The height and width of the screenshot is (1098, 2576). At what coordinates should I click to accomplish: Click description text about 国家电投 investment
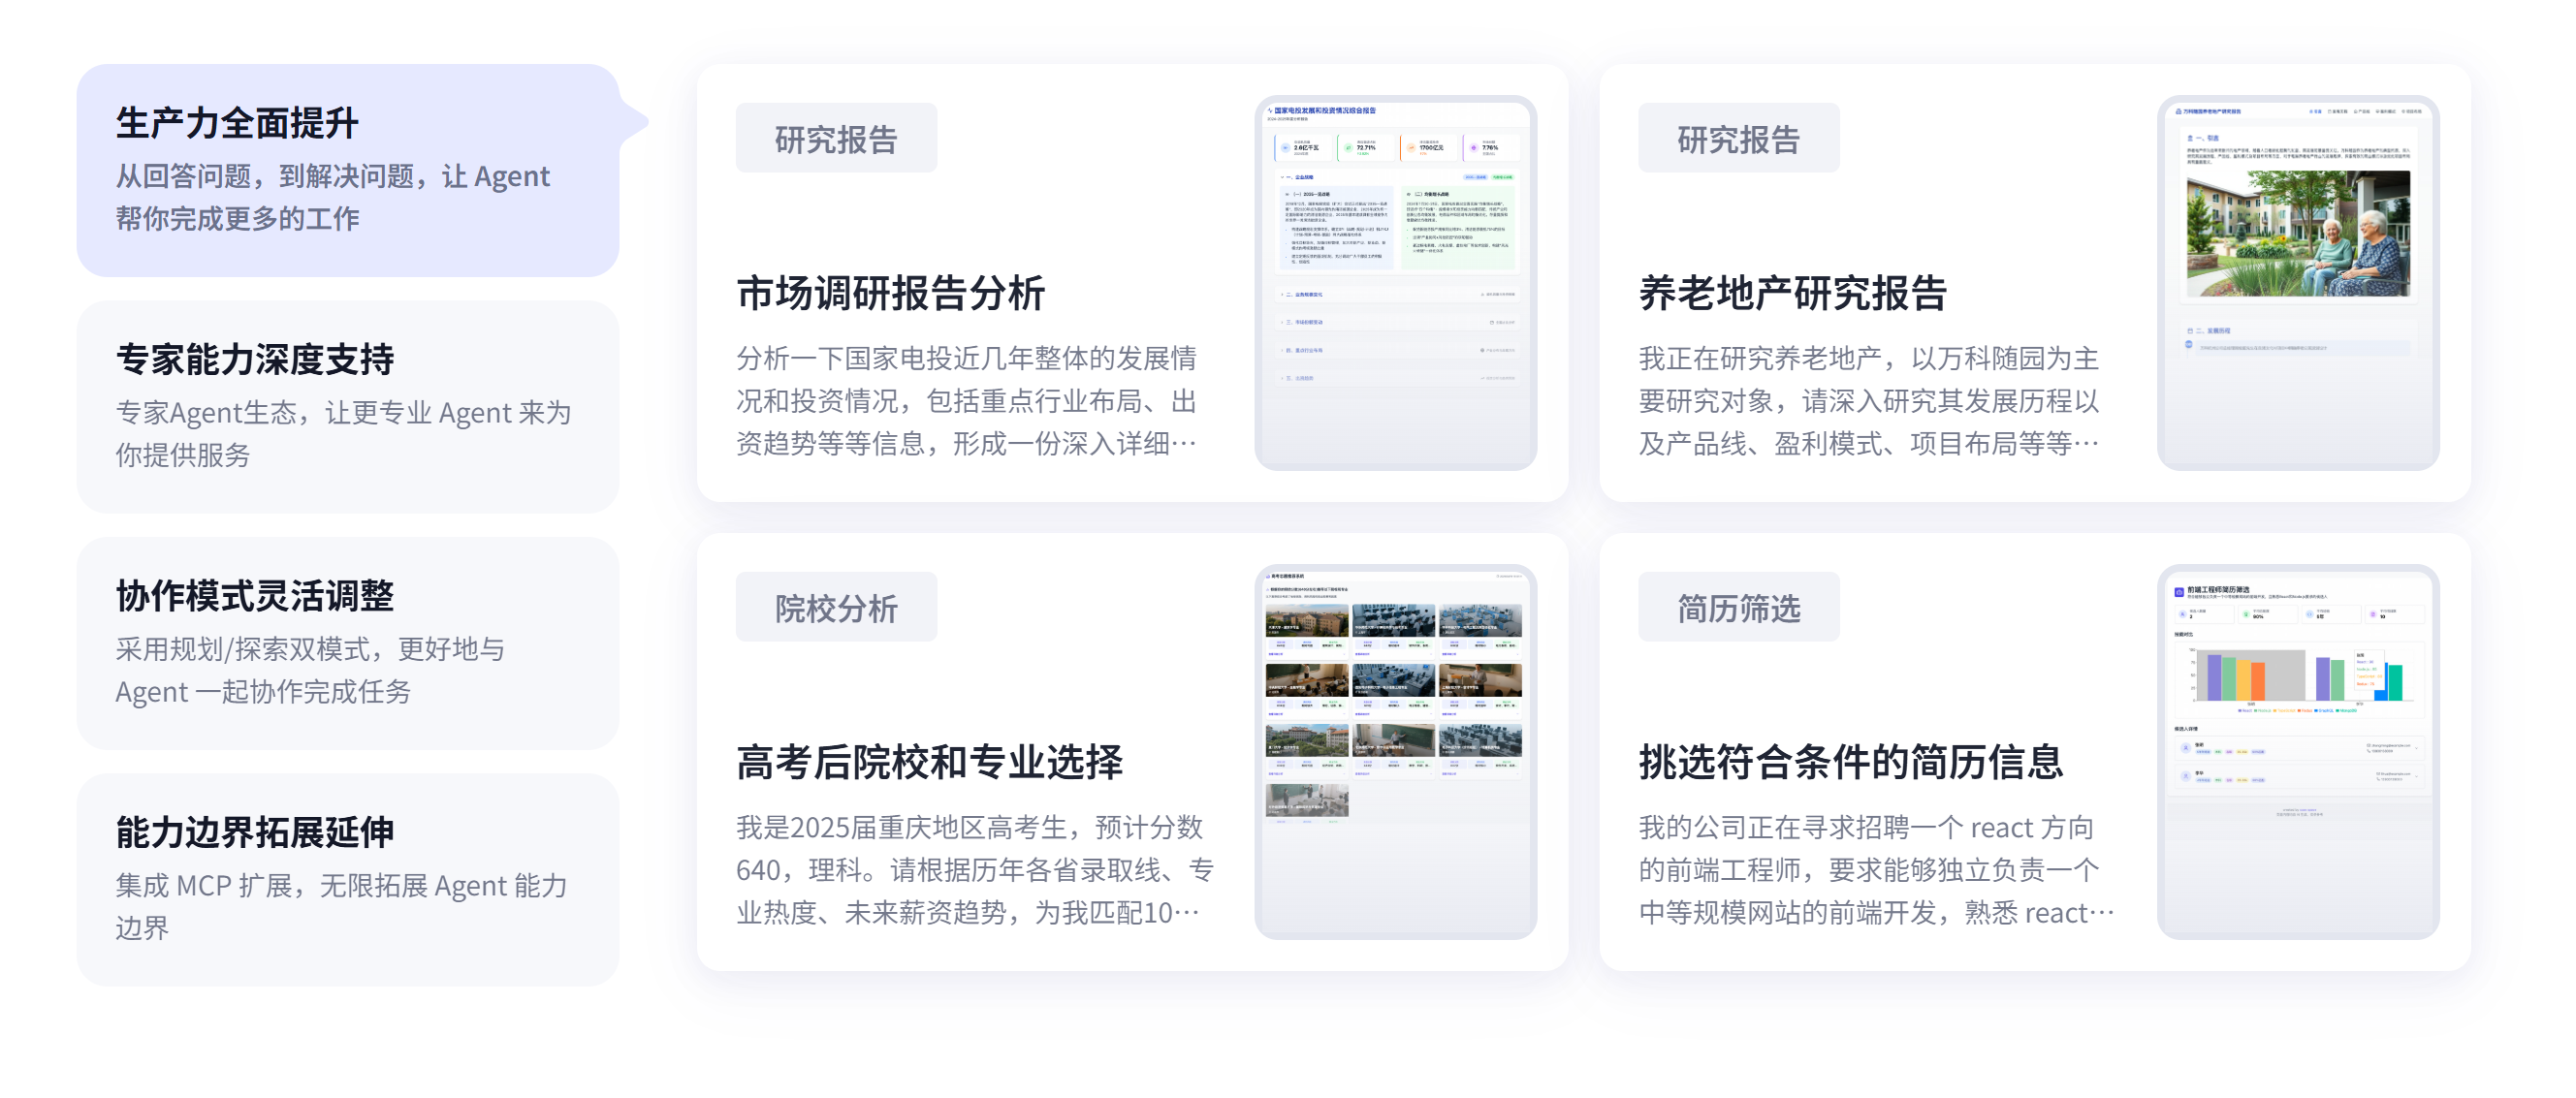966,400
